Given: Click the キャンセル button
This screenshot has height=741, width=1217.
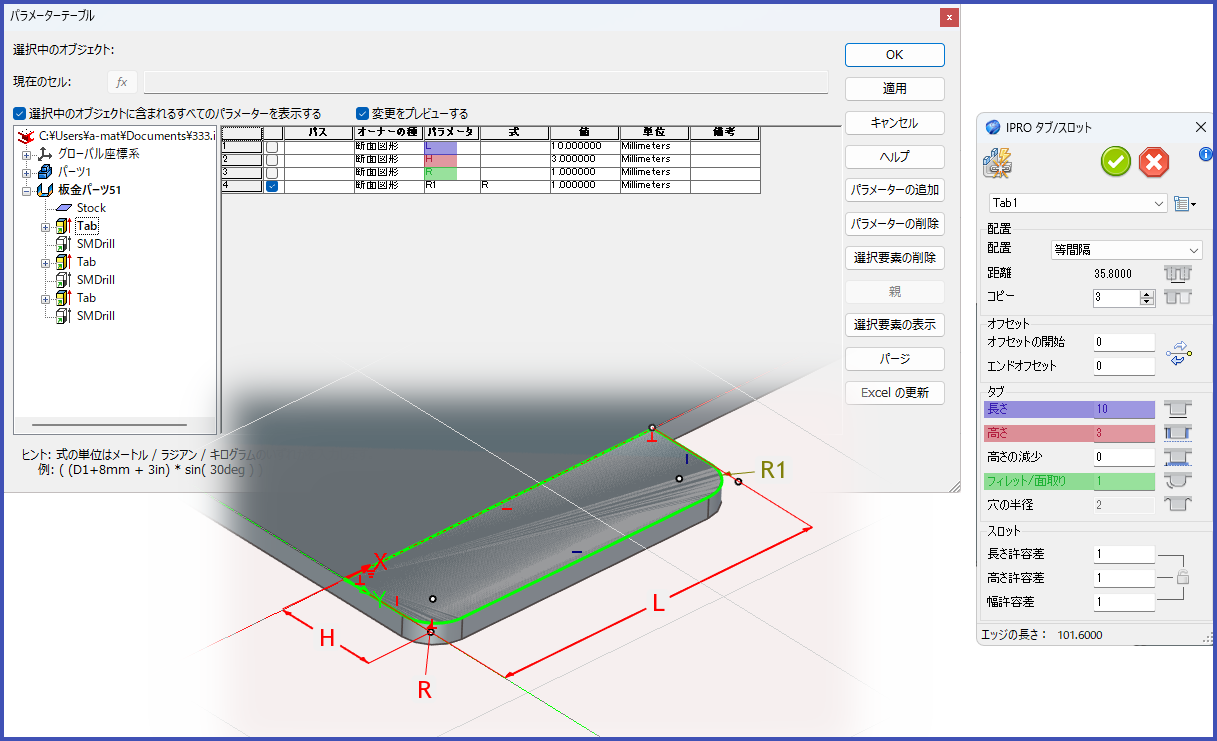Looking at the screenshot, I should click(x=894, y=123).
